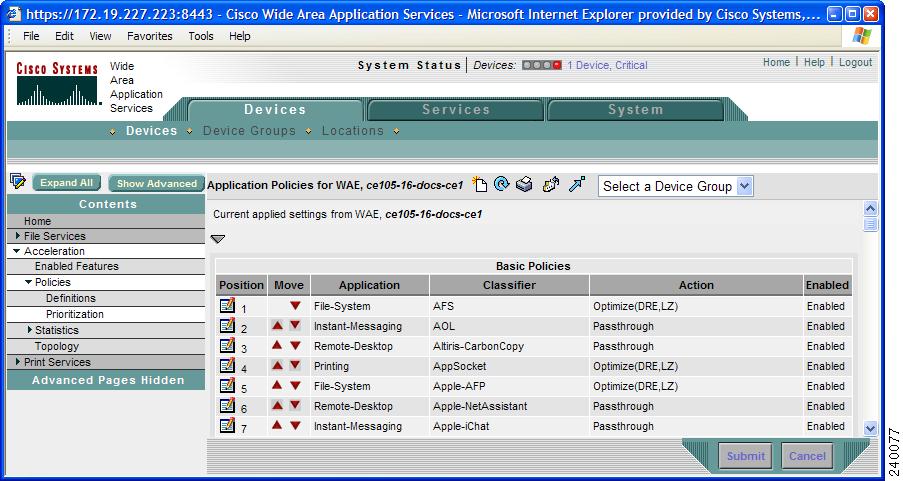Click the Expand All button
The height and width of the screenshot is (481, 903).
[x=66, y=183]
